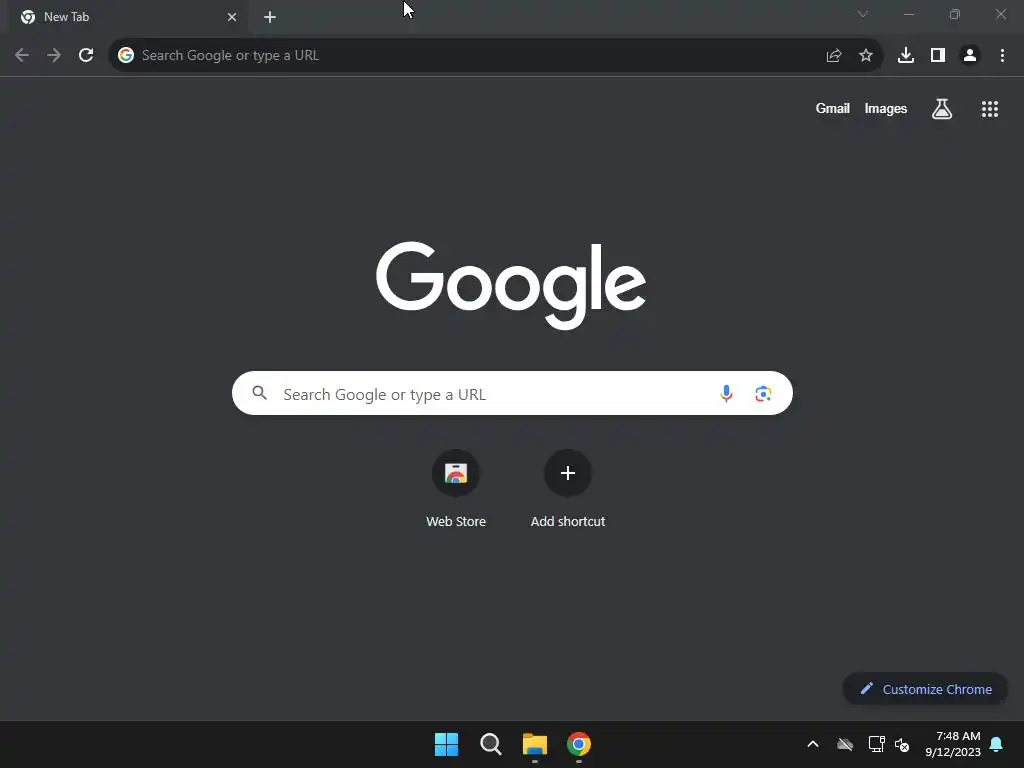Viewport: 1024px width, 768px height.
Task: Click the forward navigation arrow
Action: (x=54, y=56)
